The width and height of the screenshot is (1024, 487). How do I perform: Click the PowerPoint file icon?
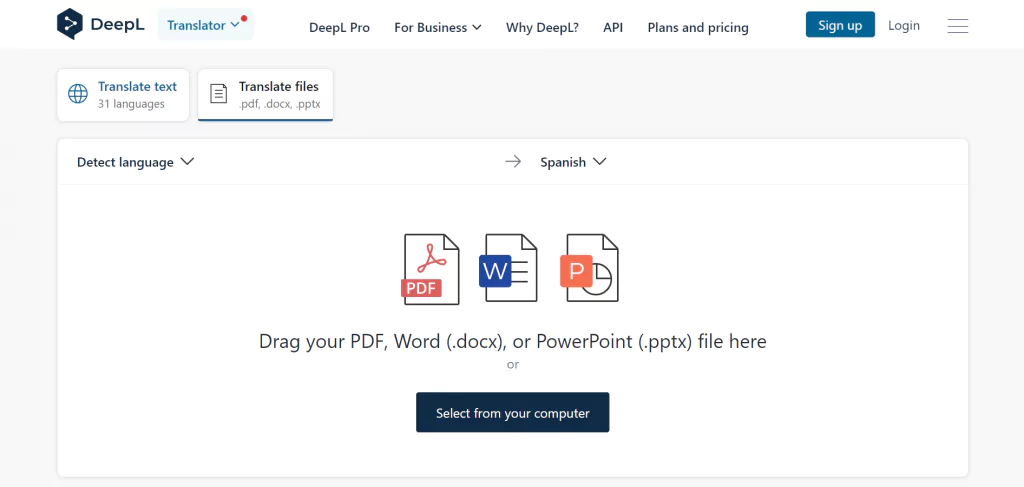[x=589, y=268]
